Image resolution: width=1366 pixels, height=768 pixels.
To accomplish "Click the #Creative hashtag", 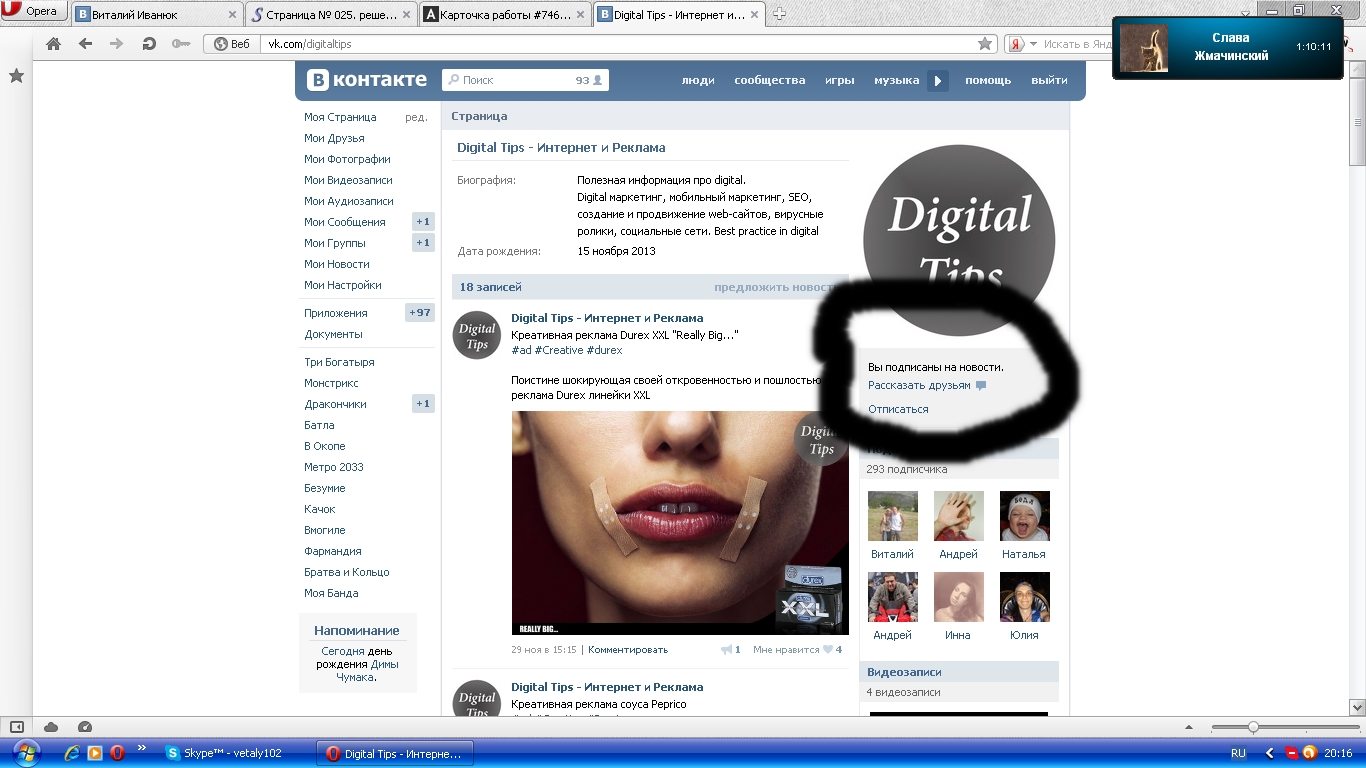I will 558,350.
